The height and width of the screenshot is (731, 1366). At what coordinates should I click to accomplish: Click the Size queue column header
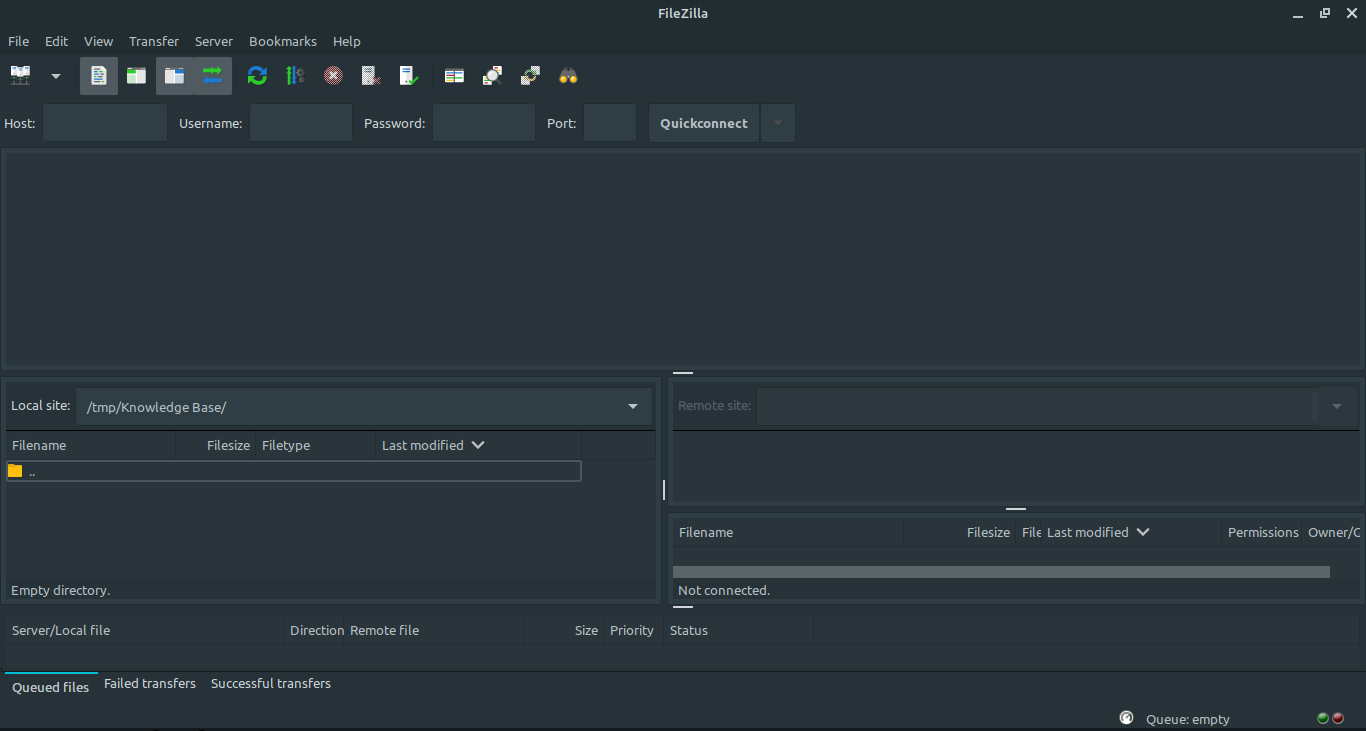564,630
